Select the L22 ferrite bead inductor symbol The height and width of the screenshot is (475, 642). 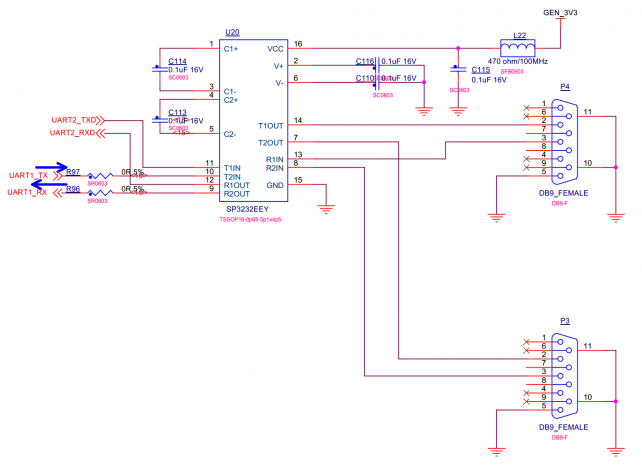point(518,47)
